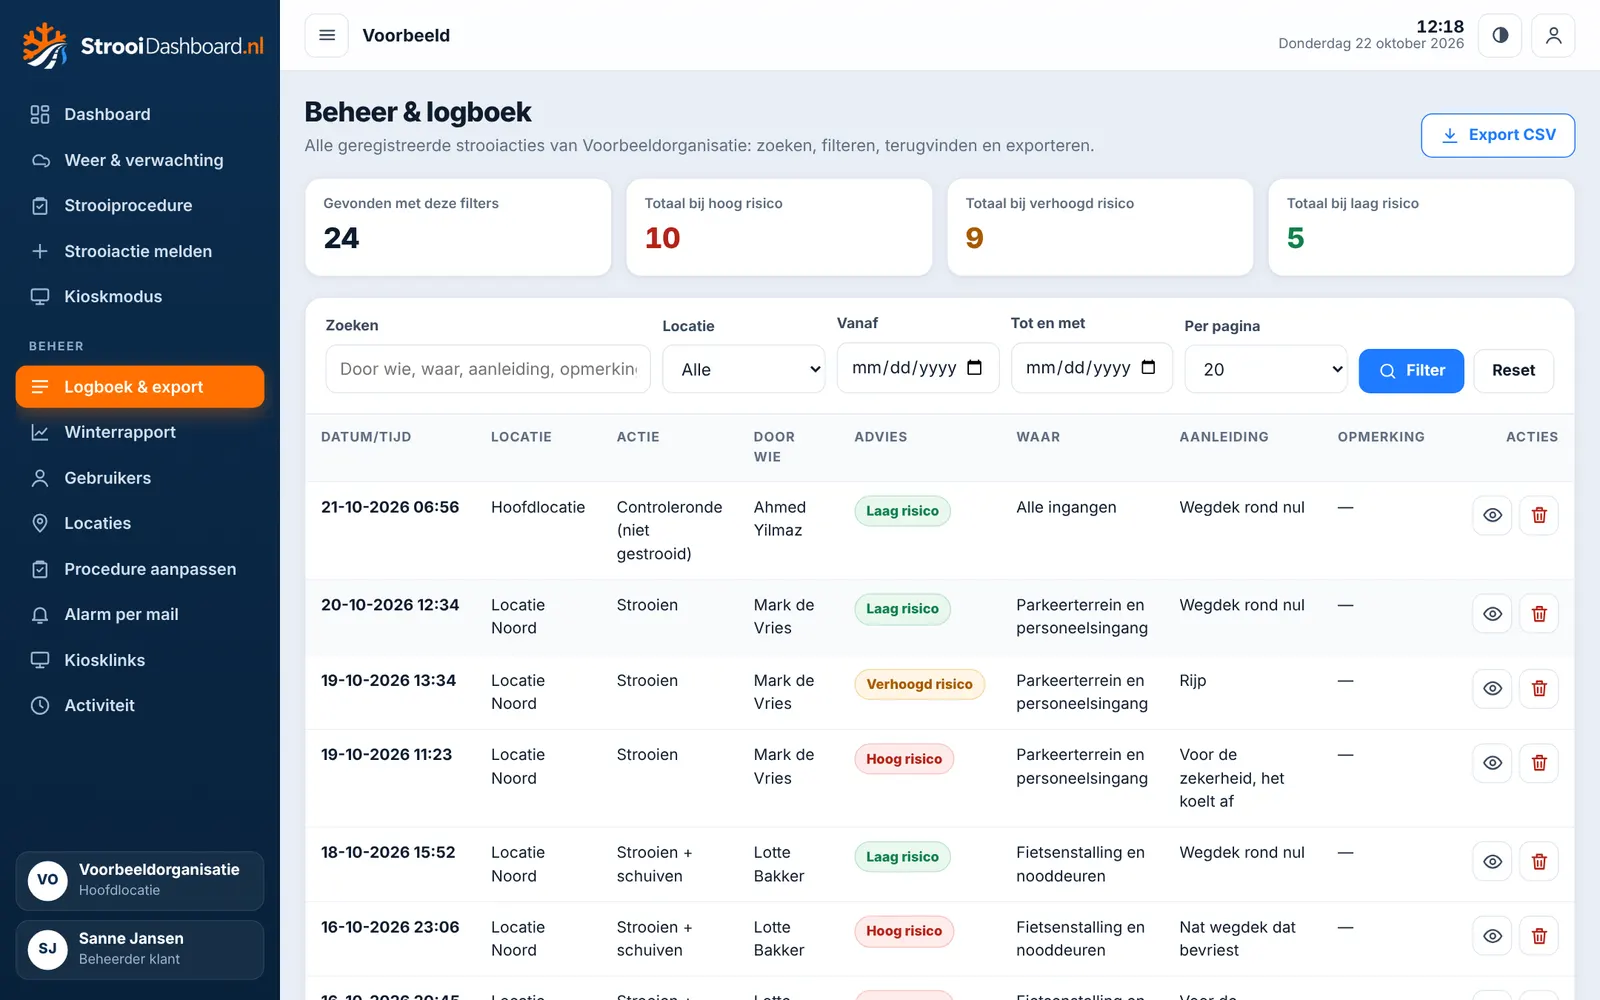Click the Totaal bij laag risico card
The image size is (1600, 1000).
click(1421, 227)
